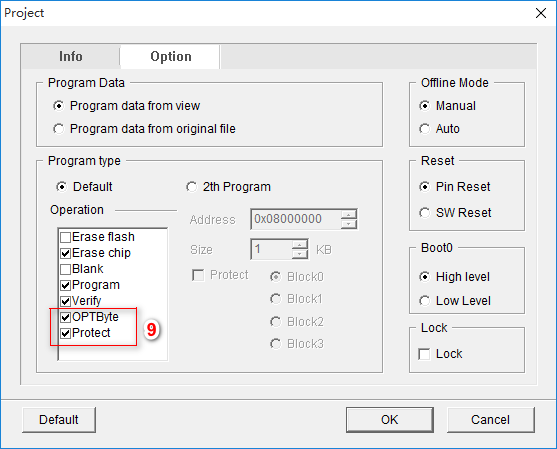Close the Project dialog window
The height and width of the screenshot is (449, 557).
click(x=541, y=13)
